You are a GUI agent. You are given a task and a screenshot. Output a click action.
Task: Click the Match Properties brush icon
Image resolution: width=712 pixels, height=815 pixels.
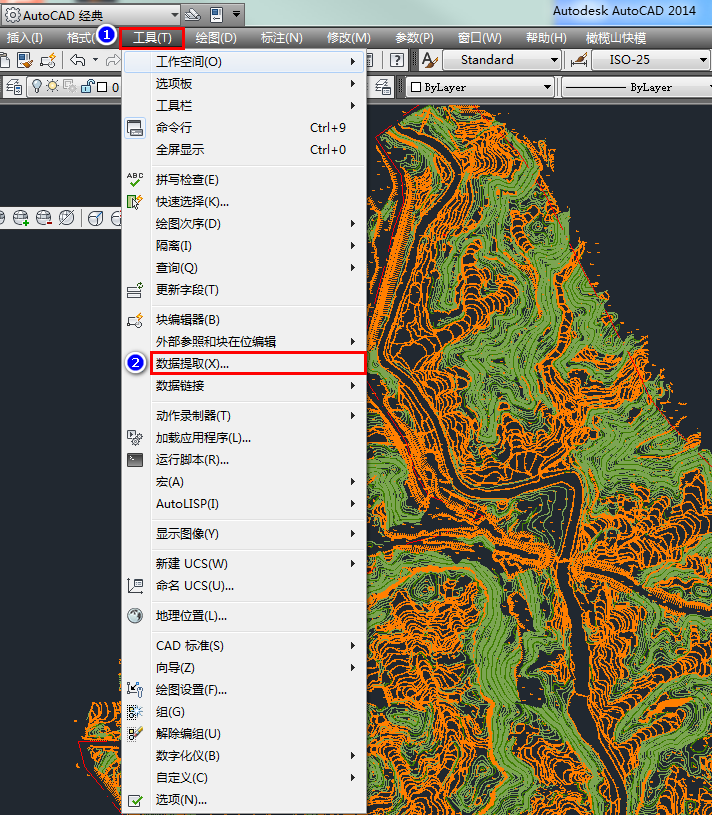tap(24, 60)
